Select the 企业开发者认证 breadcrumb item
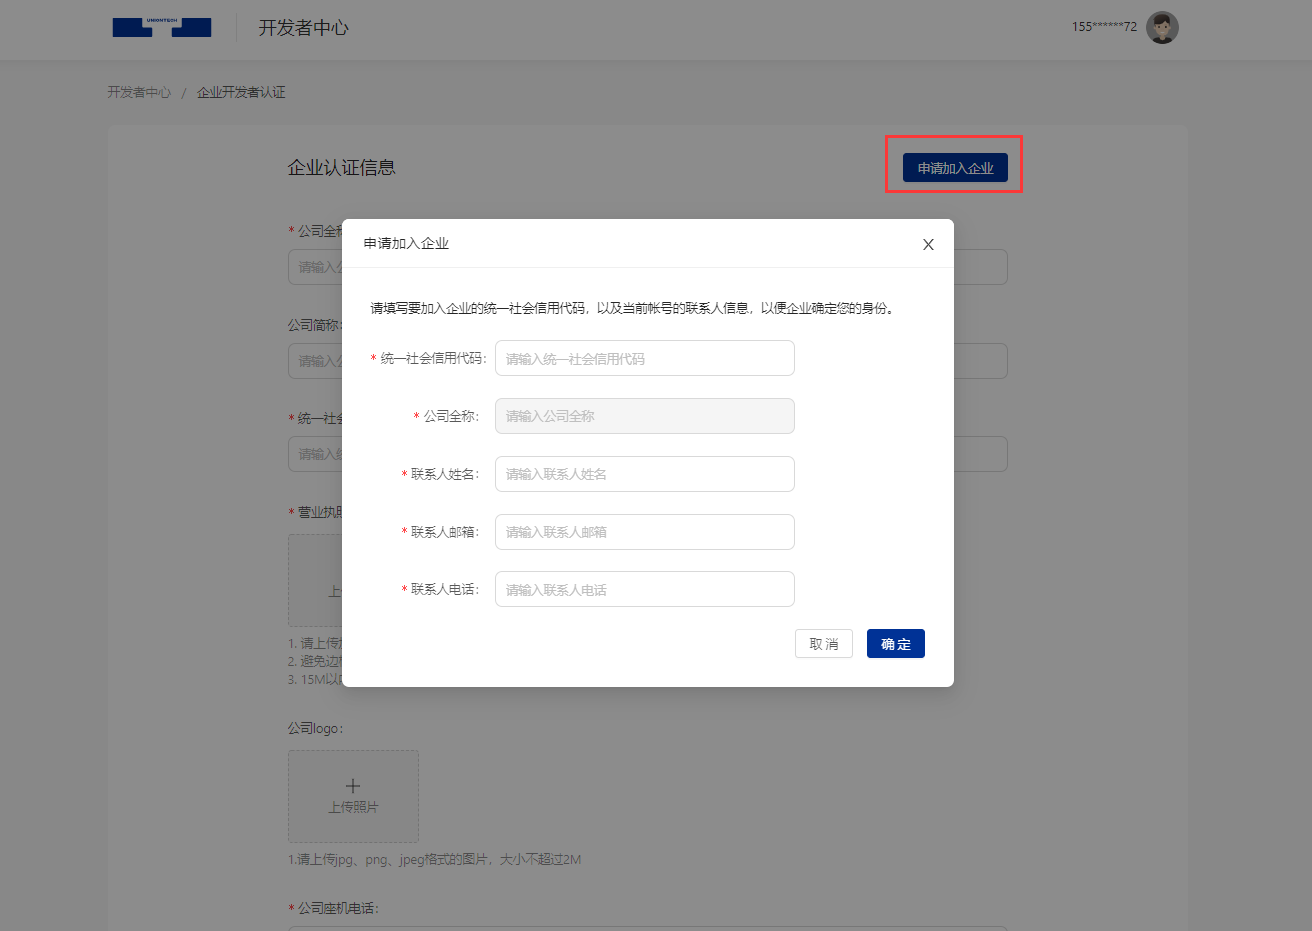1312x931 pixels. coord(241,92)
